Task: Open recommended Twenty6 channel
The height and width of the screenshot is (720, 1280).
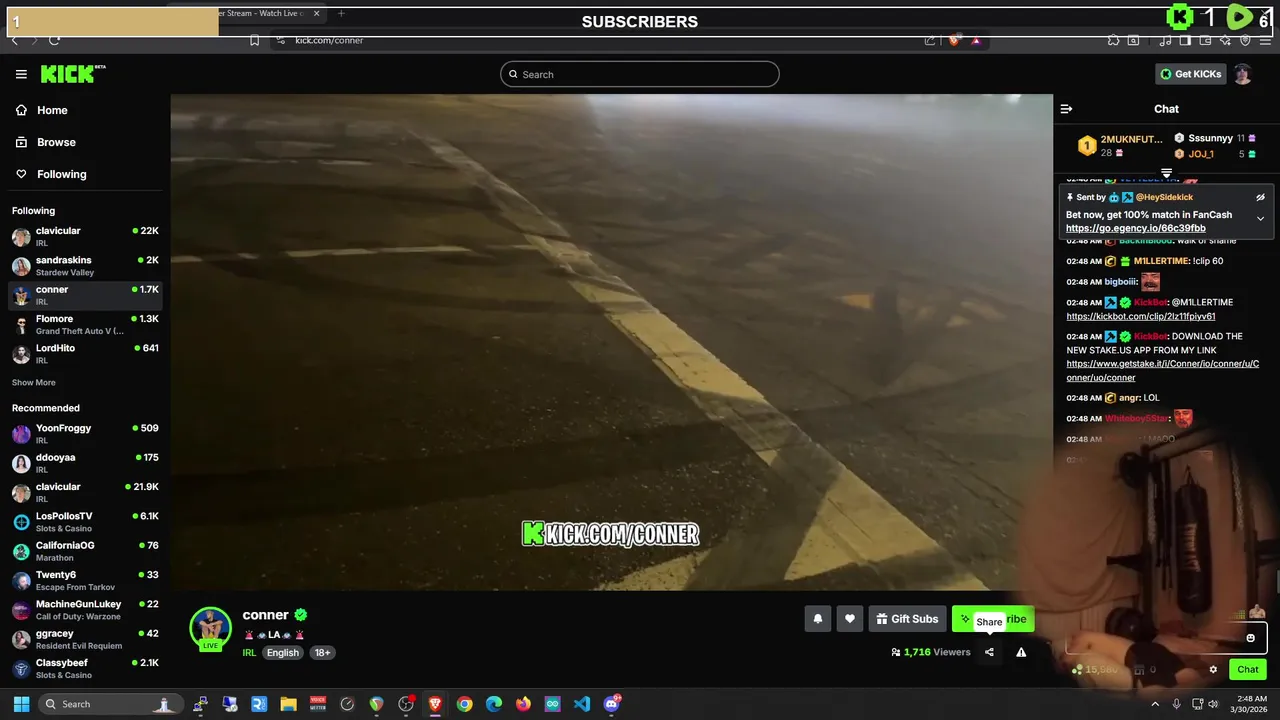Action: tap(85, 580)
